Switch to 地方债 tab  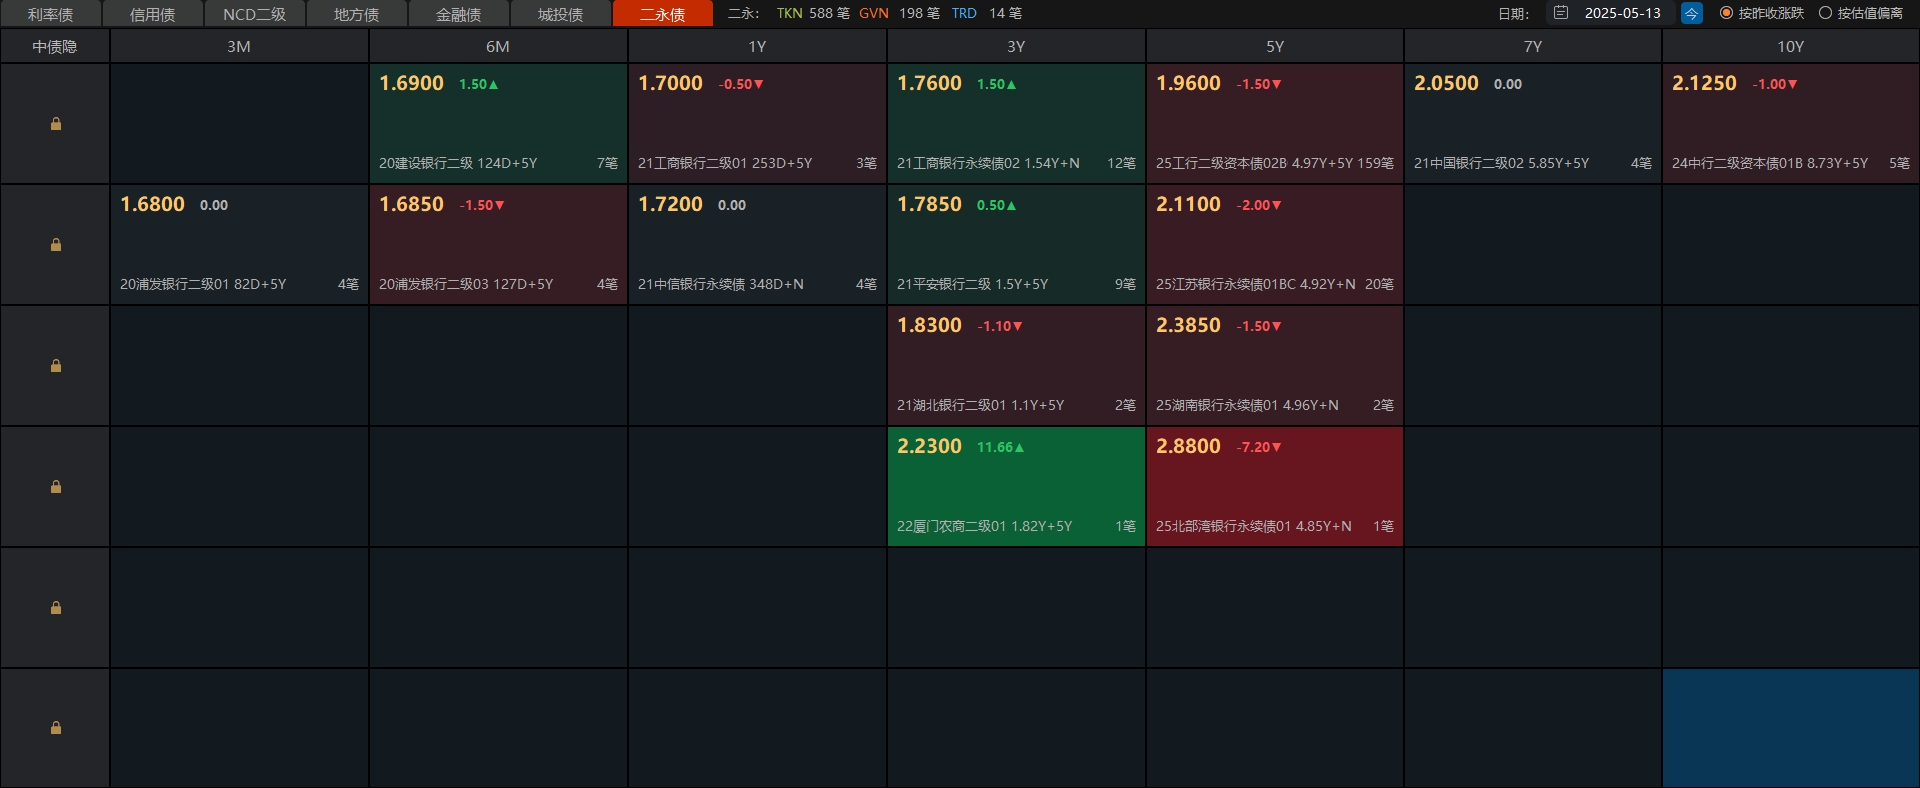[x=357, y=14]
